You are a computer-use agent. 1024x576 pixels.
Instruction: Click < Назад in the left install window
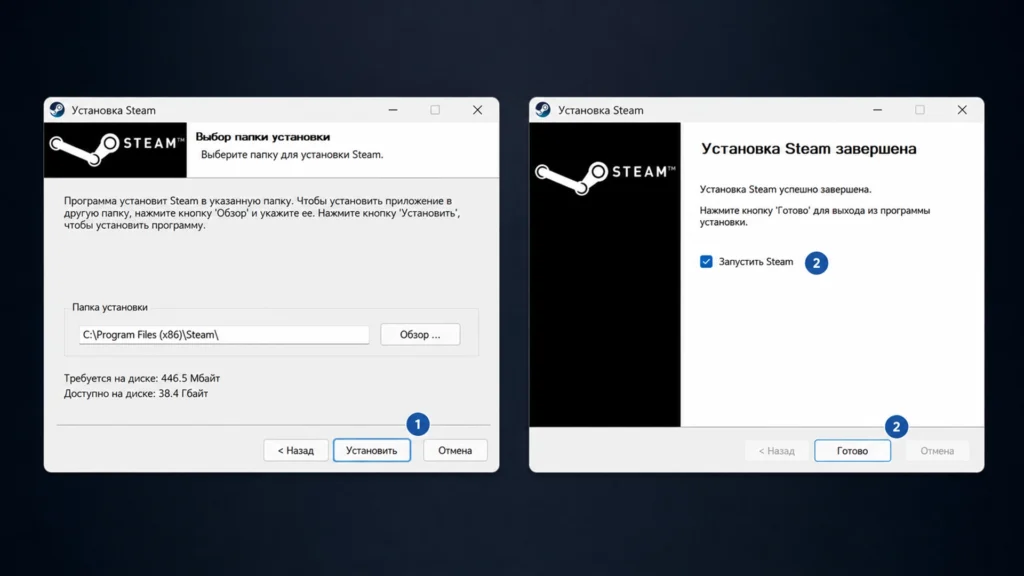[296, 451]
